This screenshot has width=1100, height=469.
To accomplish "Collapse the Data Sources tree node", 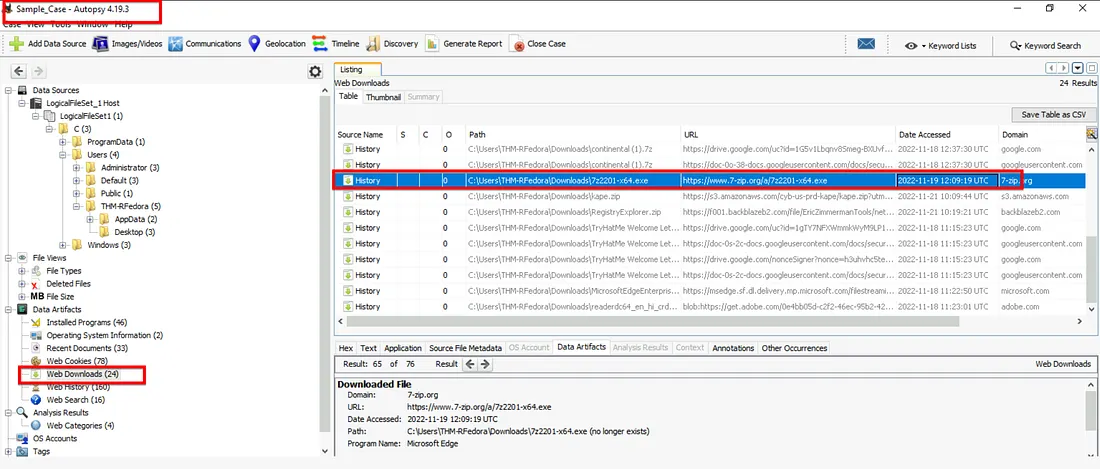I will (x=9, y=90).
